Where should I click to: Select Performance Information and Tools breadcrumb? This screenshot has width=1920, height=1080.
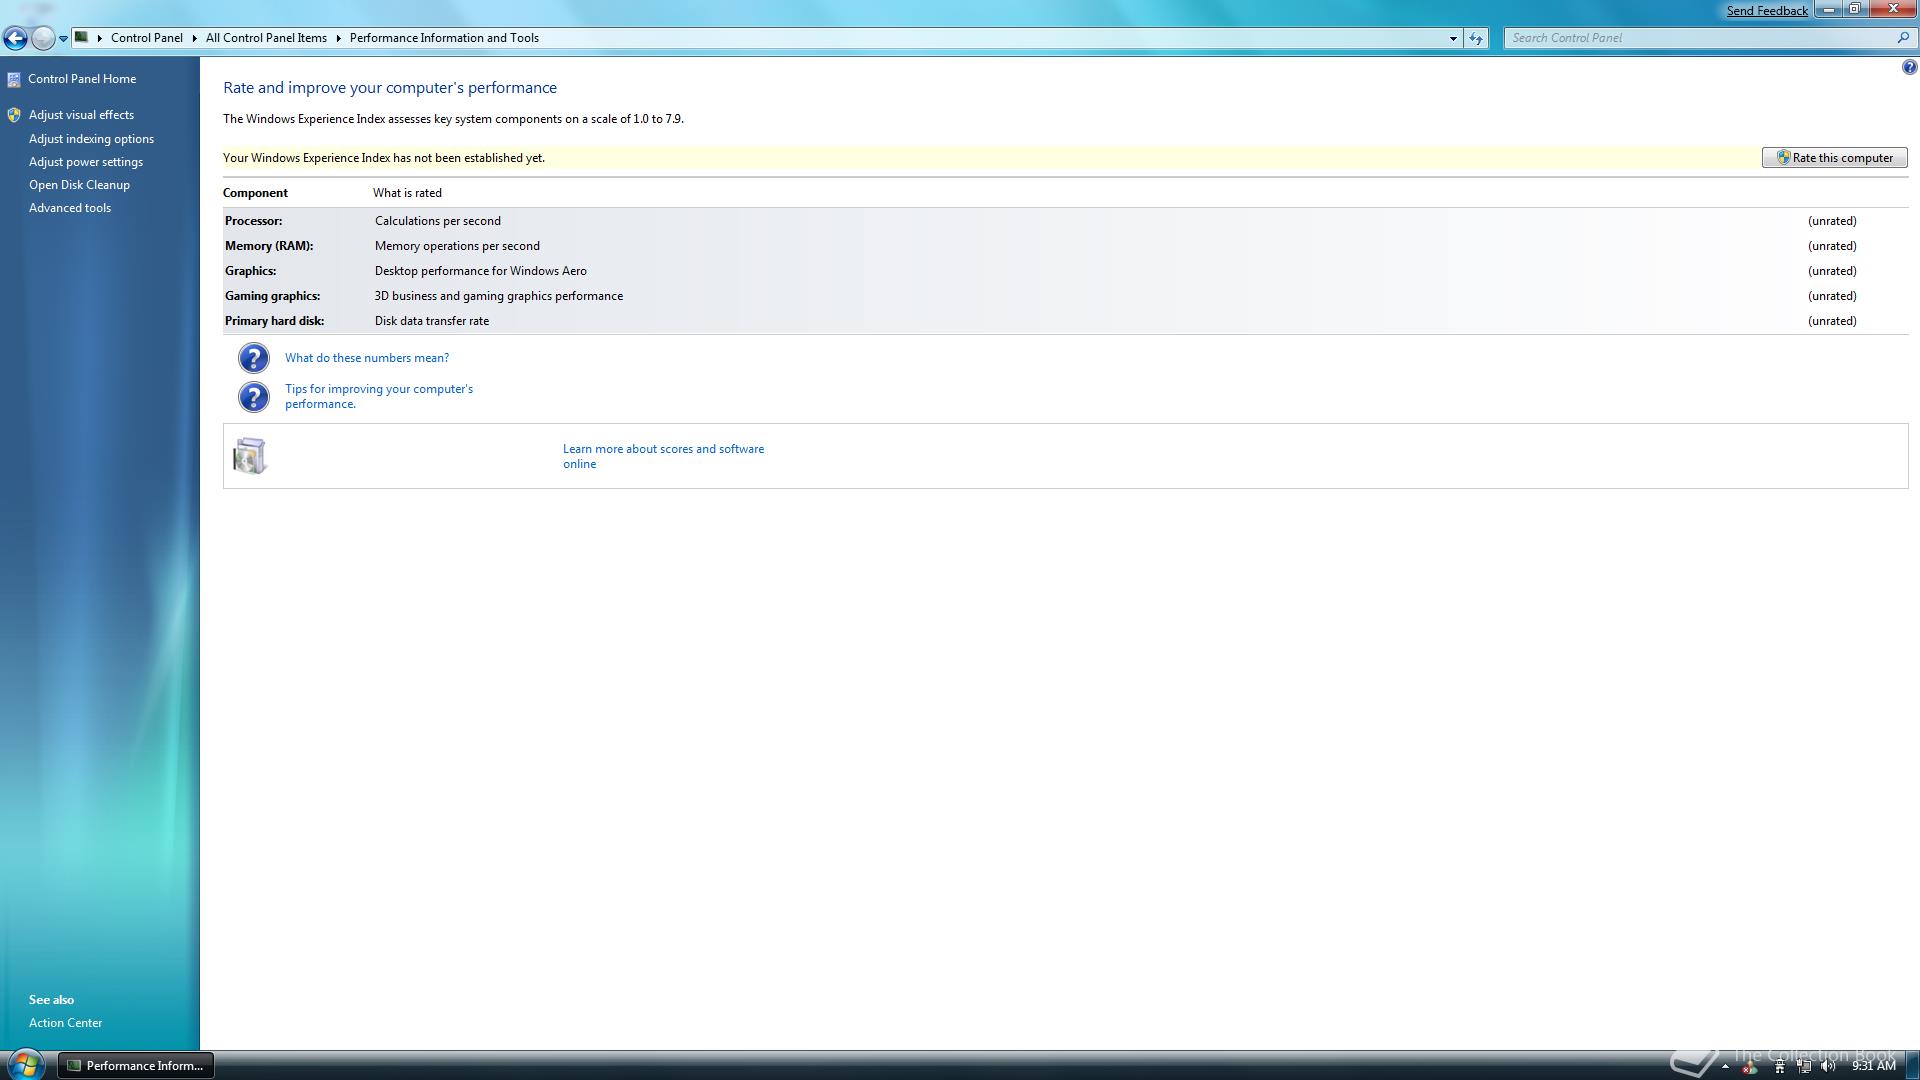click(x=444, y=38)
